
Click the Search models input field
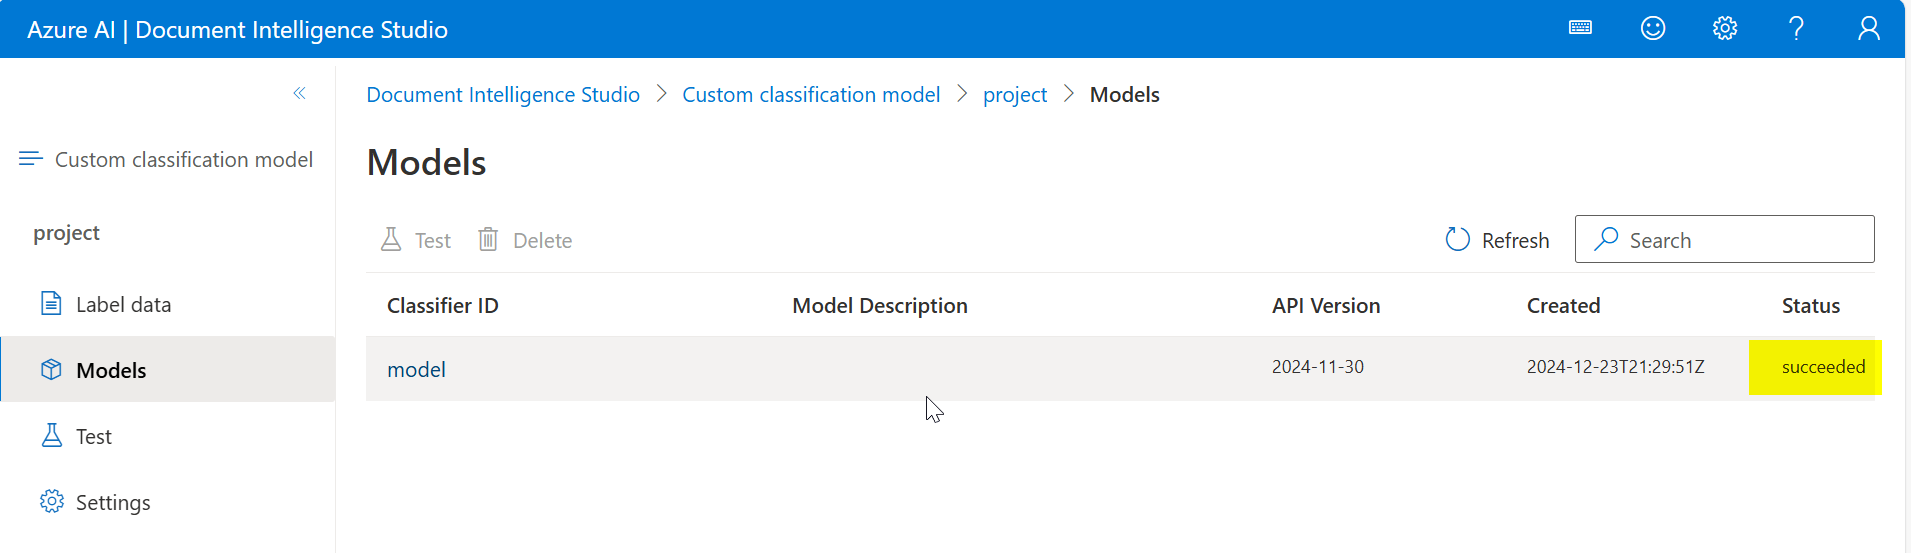[1724, 239]
